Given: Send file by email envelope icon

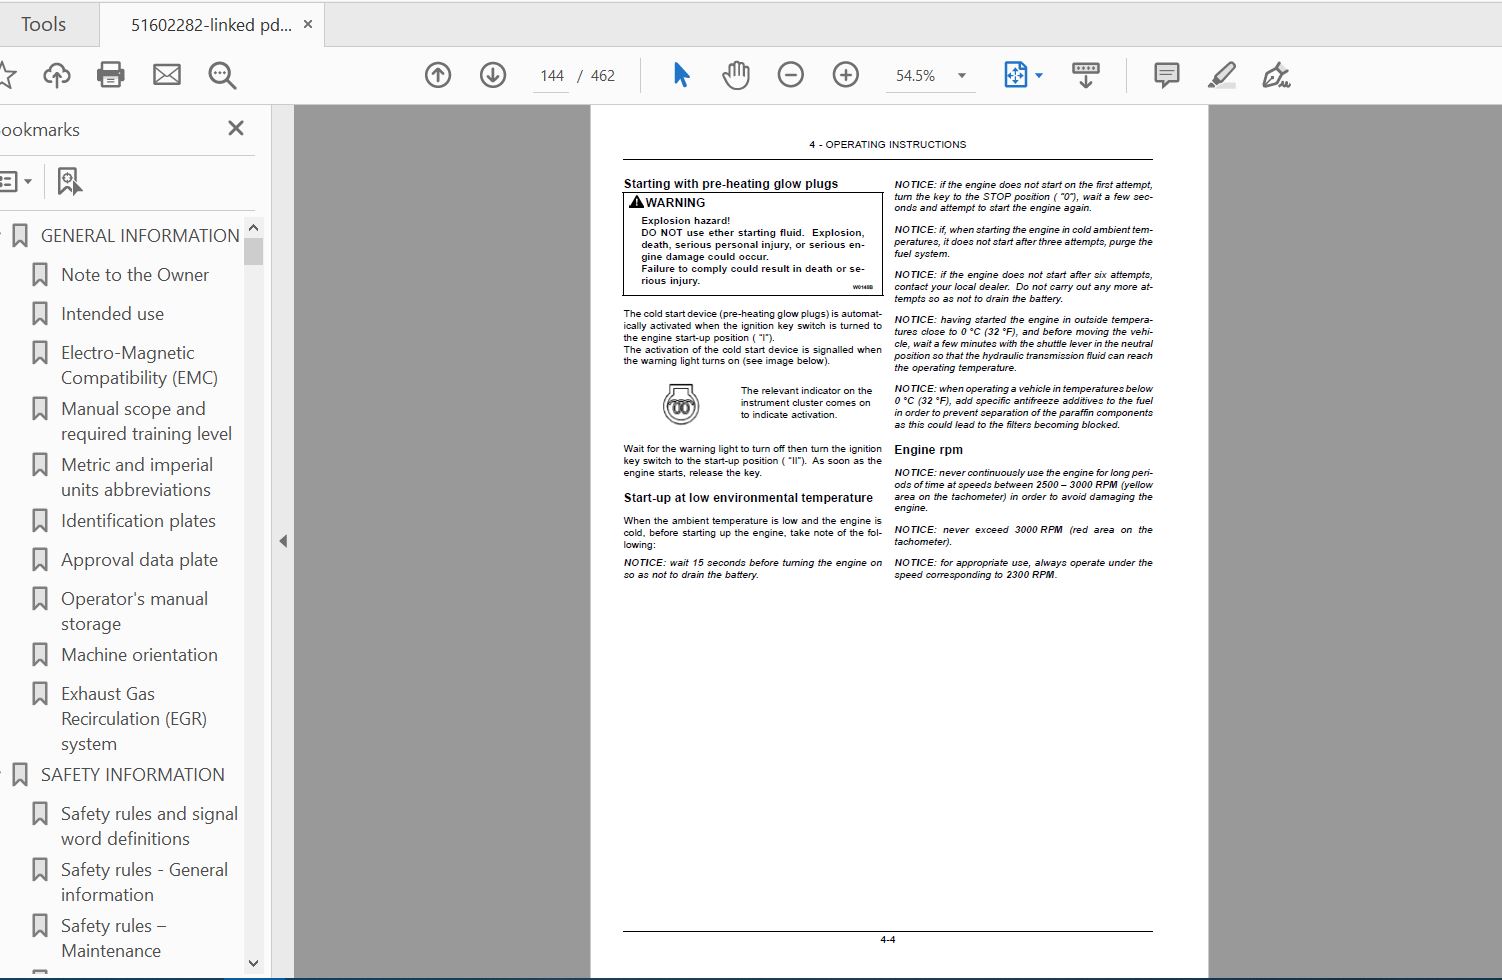Looking at the screenshot, I should pyautogui.click(x=167, y=75).
